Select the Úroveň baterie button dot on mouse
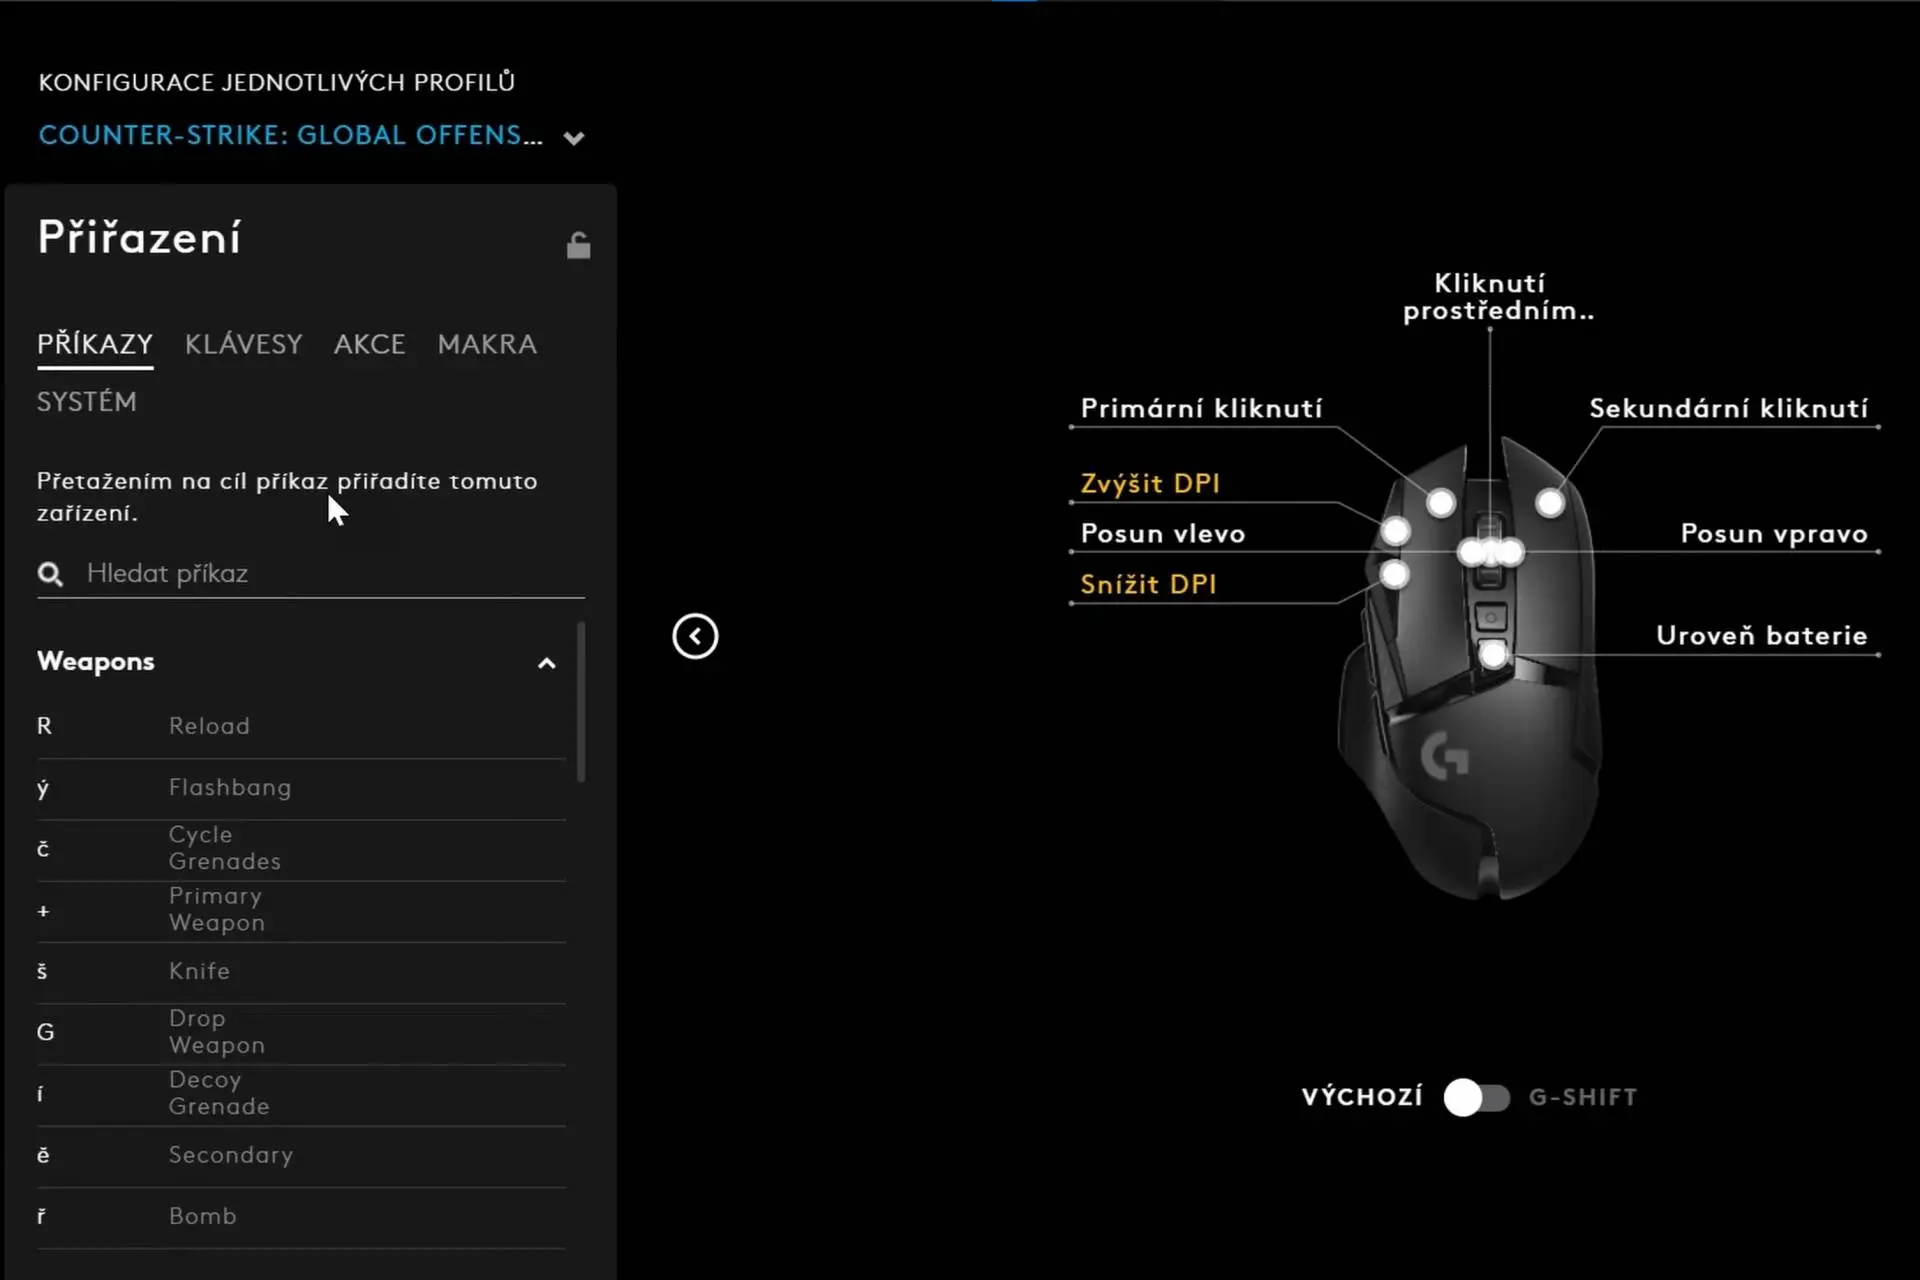 (x=1493, y=655)
